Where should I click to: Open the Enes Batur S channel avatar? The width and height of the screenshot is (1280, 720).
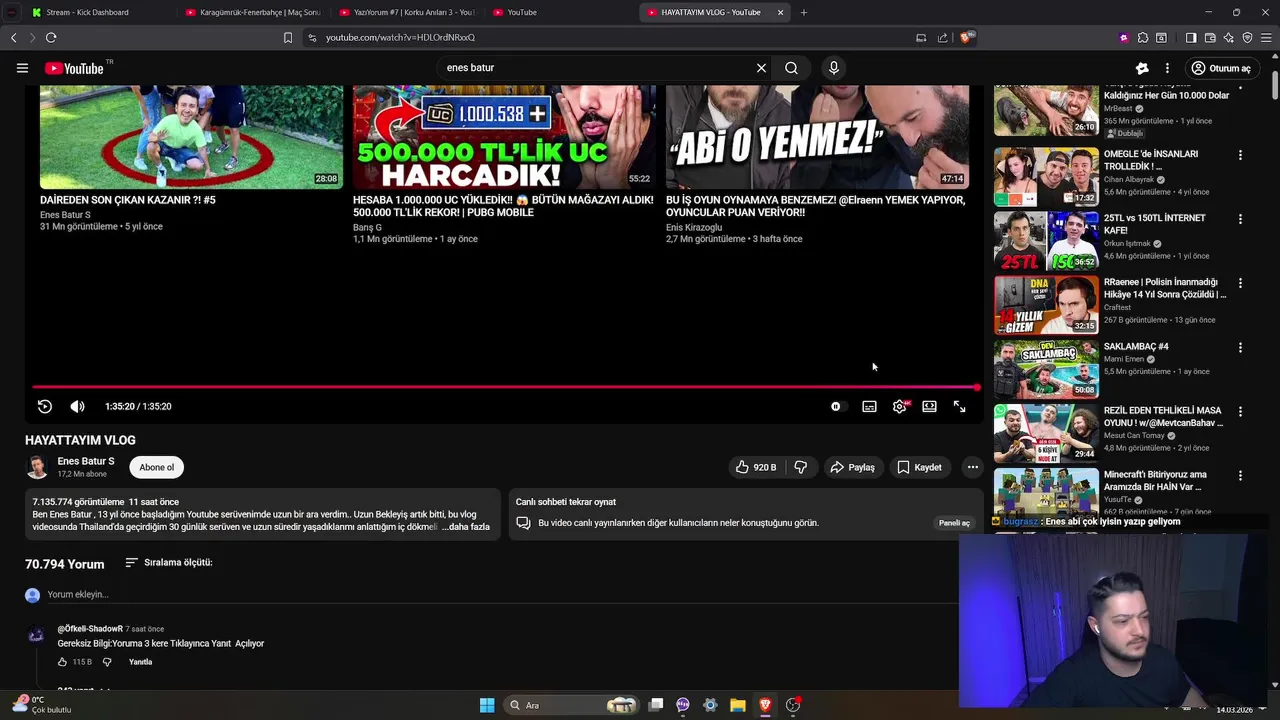click(x=37, y=467)
